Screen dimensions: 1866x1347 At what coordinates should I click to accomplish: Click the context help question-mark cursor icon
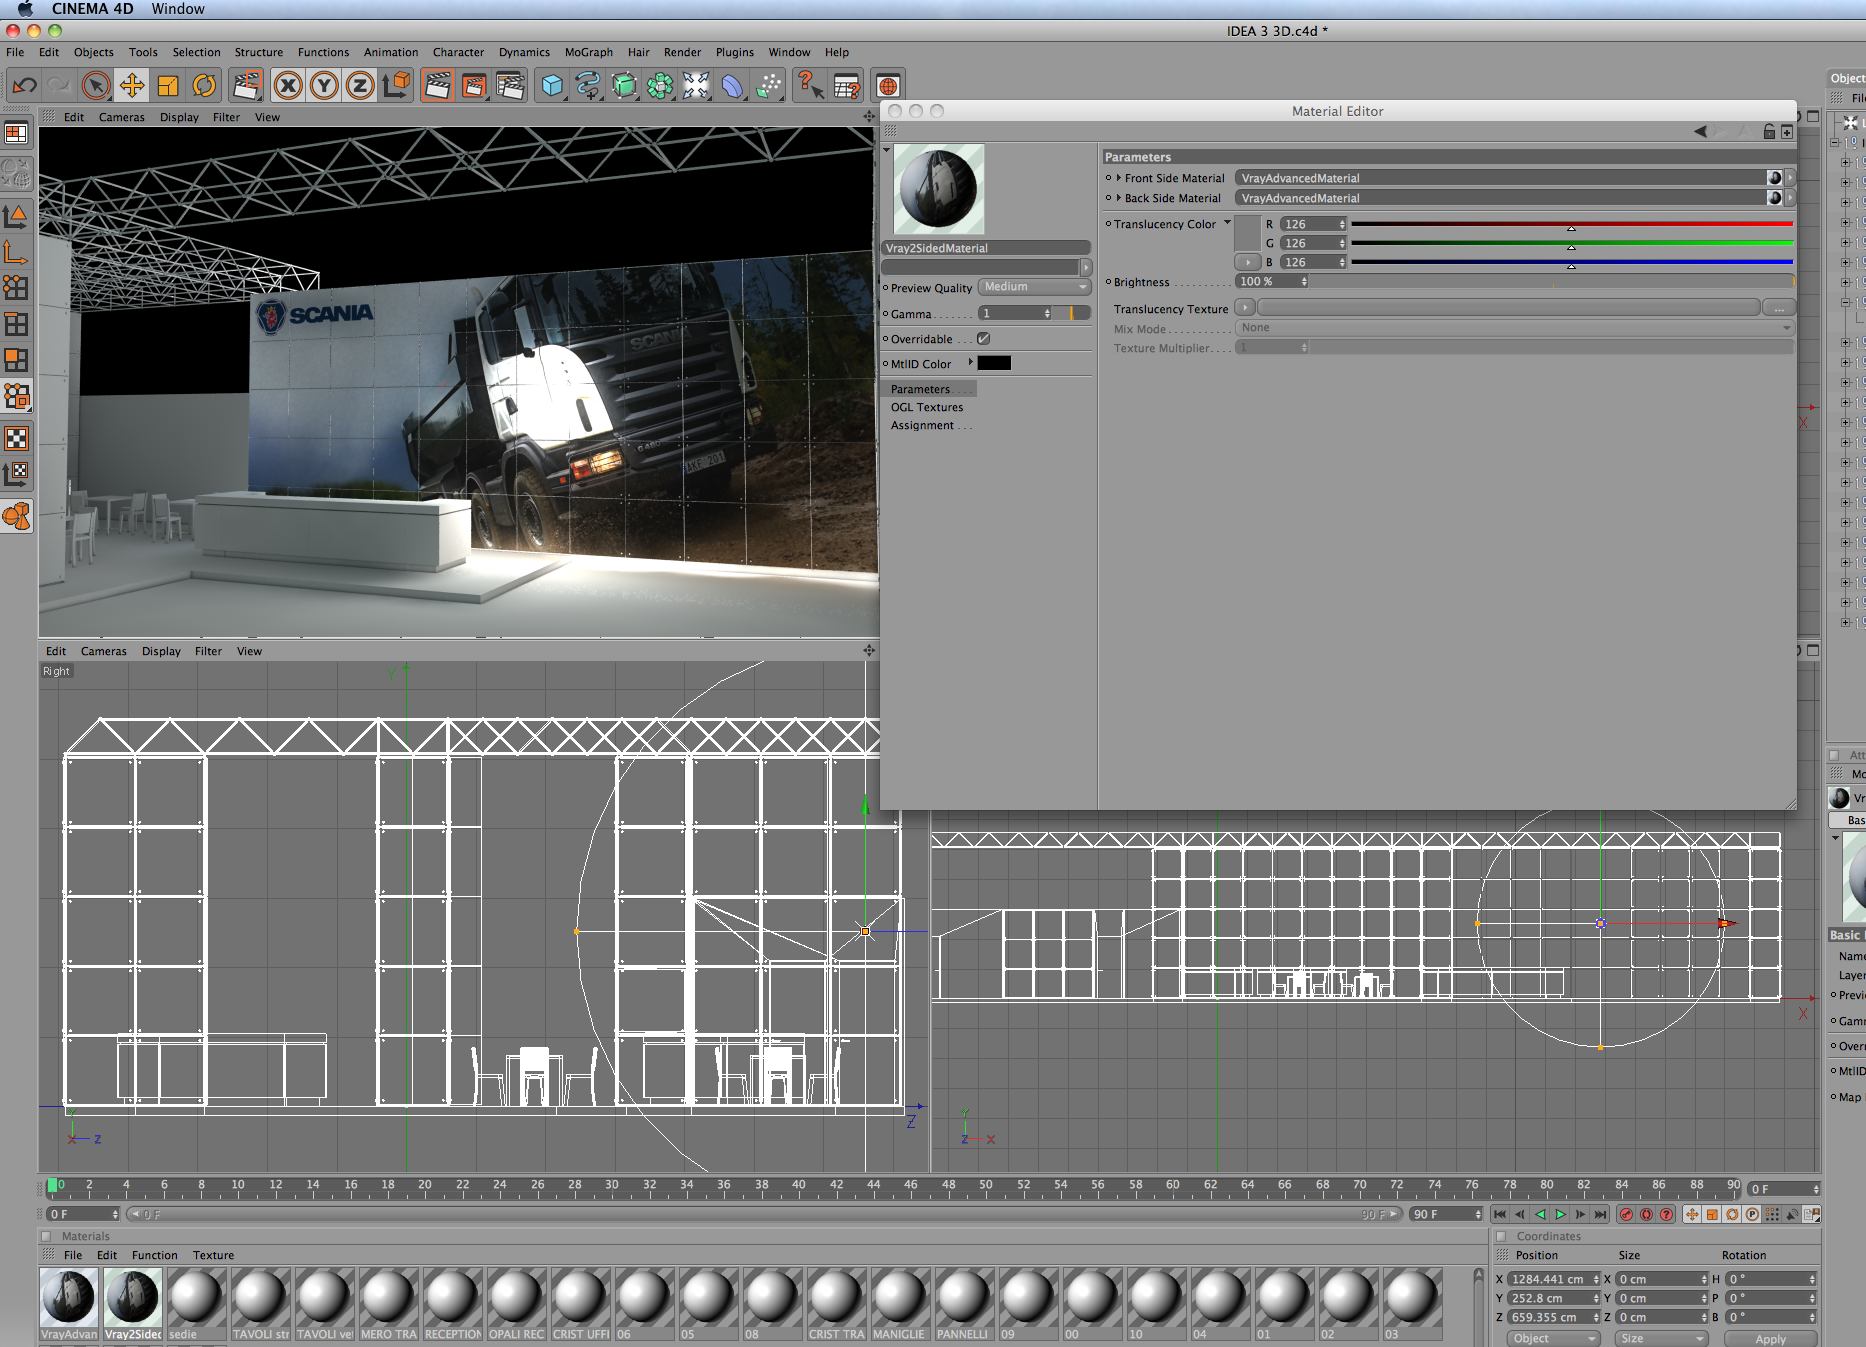810,86
